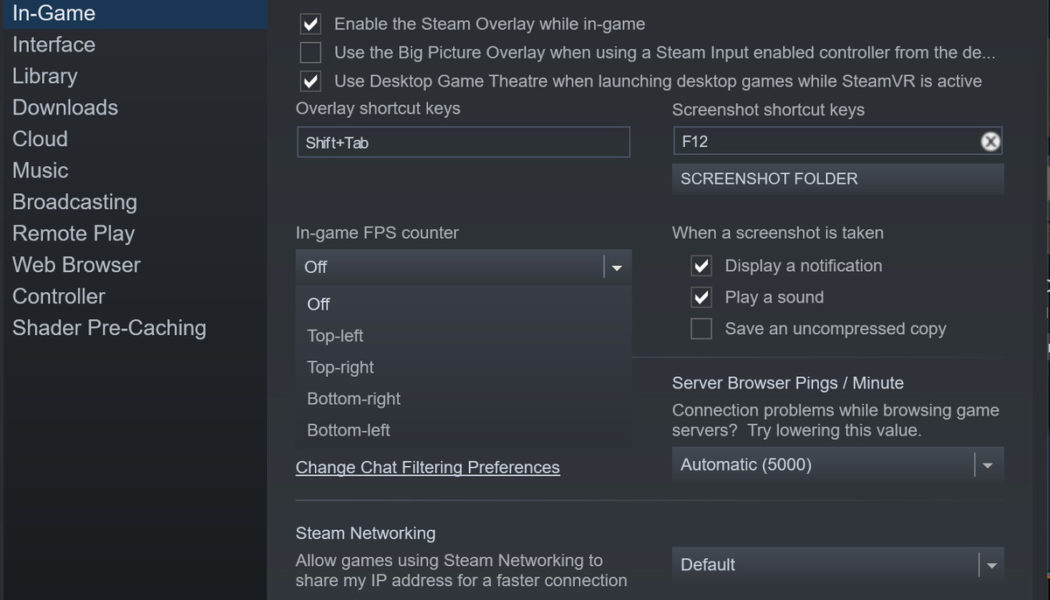Open Change Chat Filtering Preferences
Viewport: 1050px width, 600px height.
pyautogui.click(x=427, y=467)
